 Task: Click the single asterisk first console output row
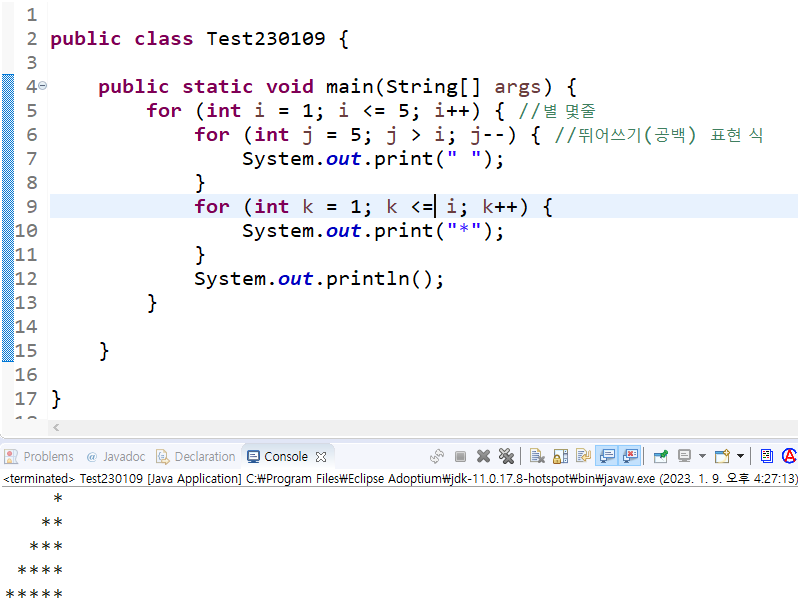[x=58, y=498]
